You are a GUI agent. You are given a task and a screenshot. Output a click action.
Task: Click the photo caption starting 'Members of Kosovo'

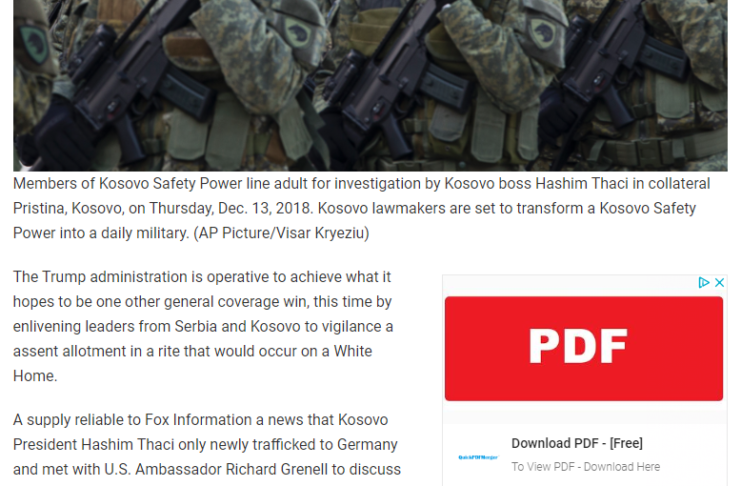point(362,208)
